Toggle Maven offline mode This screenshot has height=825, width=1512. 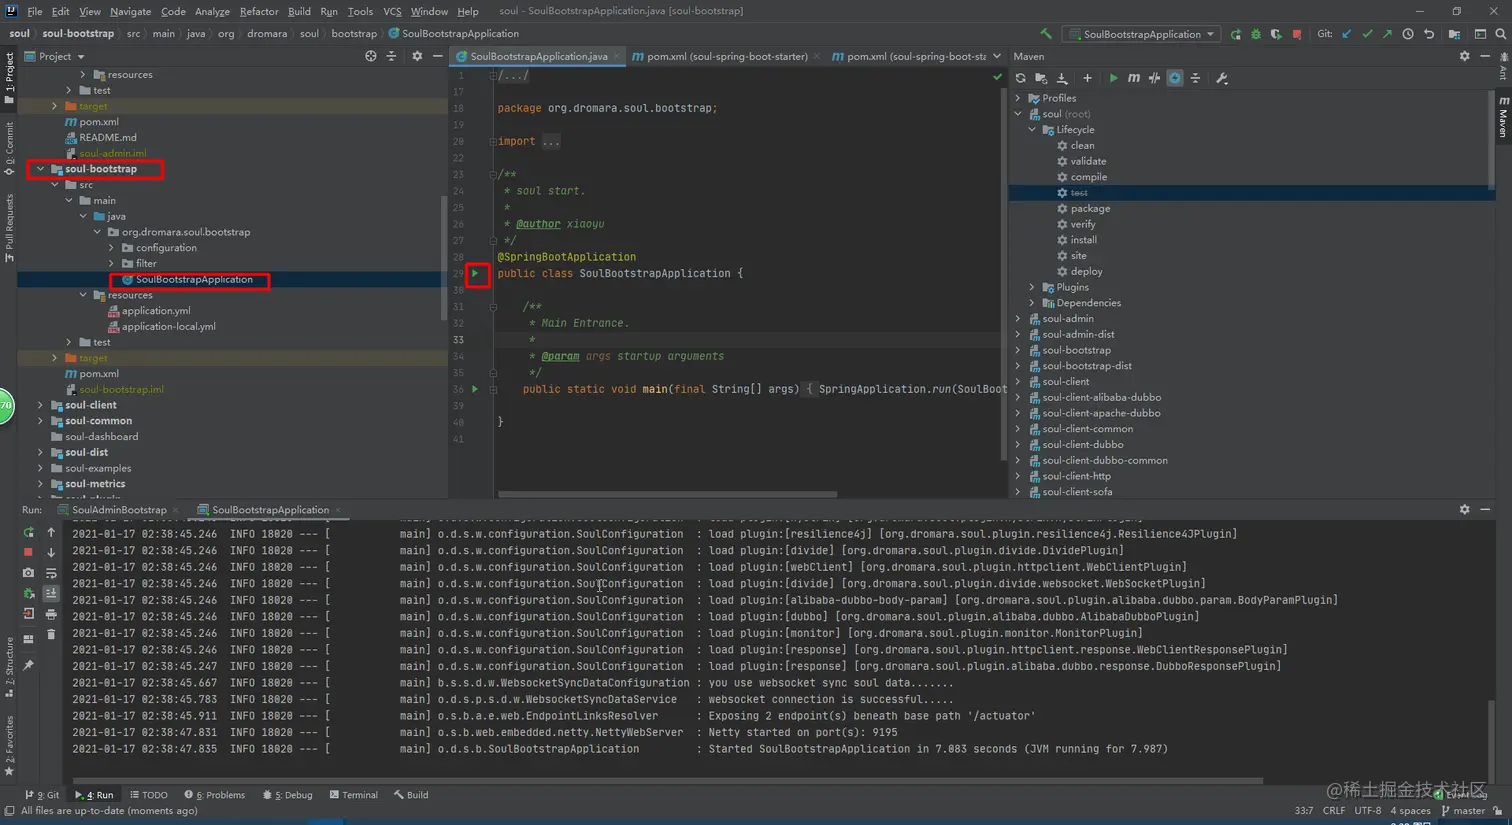click(x=1154, y=78)
